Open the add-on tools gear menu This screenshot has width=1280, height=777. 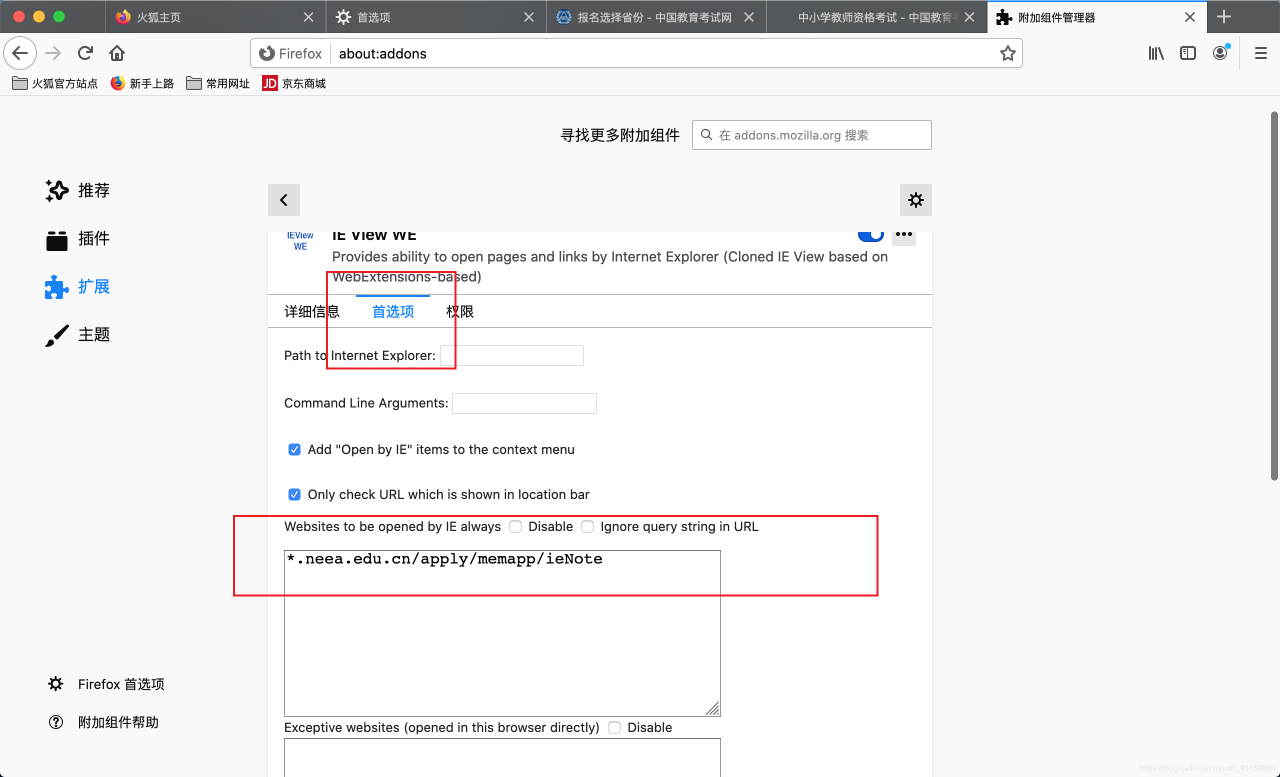[x=916, y=200]
